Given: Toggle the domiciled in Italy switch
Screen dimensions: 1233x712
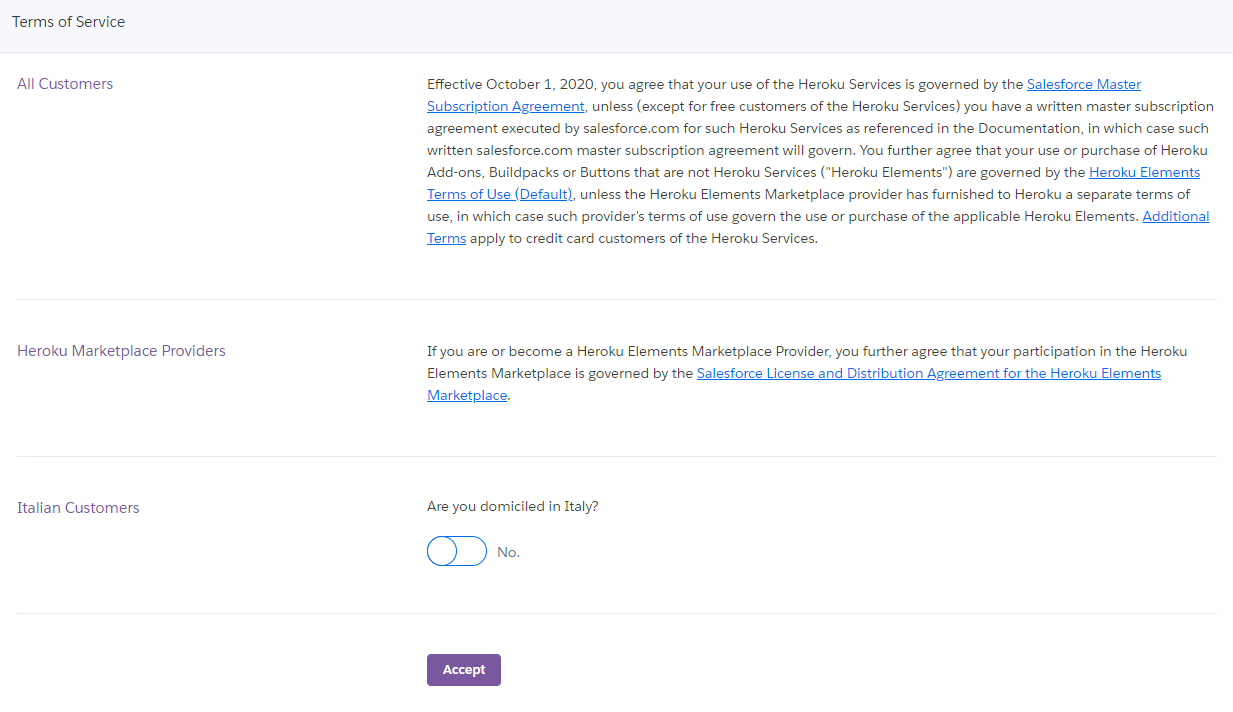Looking at the screenshot, I should coord(457,551).
